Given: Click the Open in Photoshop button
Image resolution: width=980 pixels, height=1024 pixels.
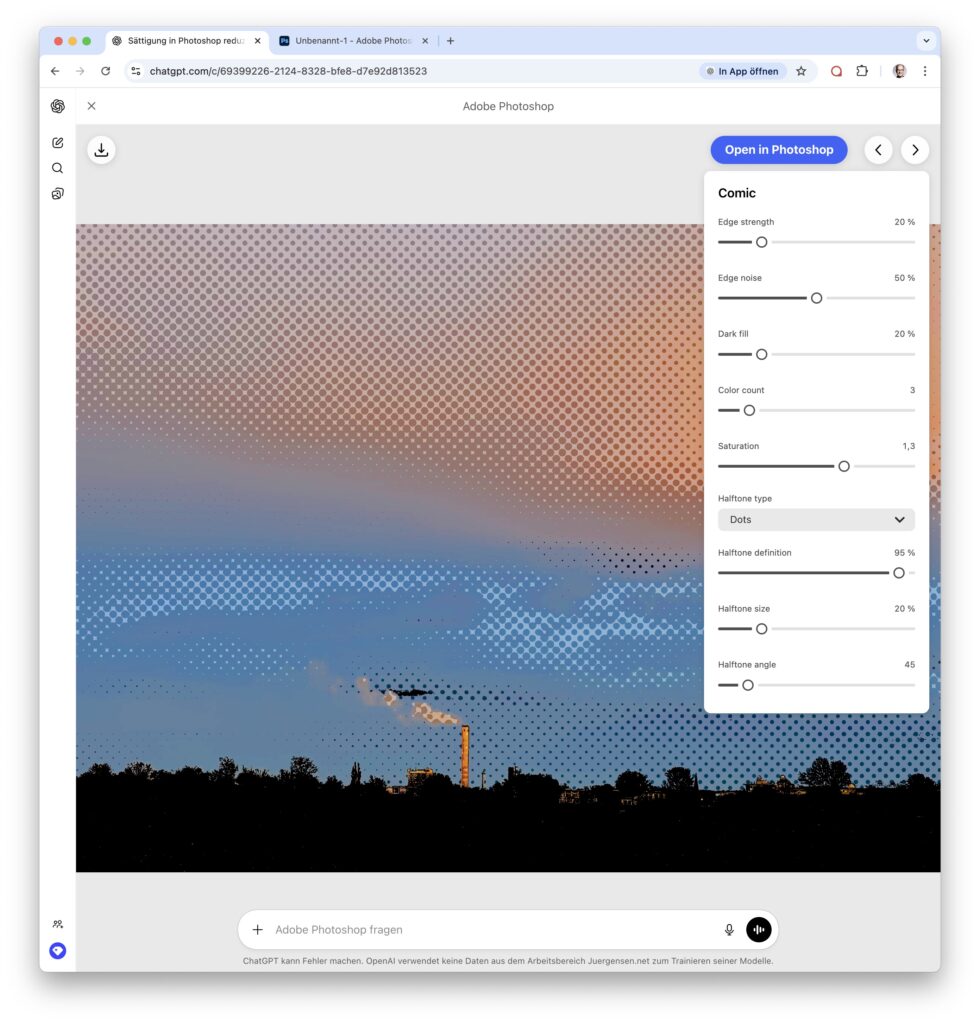Looking at the screenshot, I should coord(778,150).
